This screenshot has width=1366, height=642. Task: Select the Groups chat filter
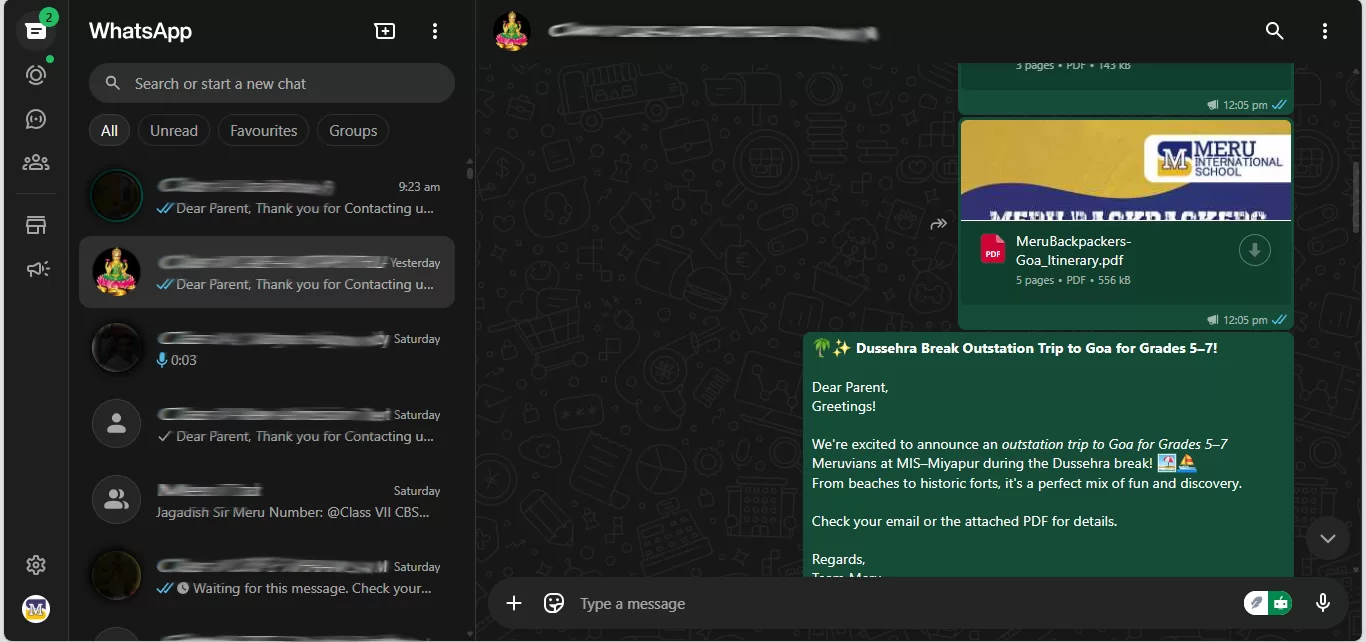coord(353,131)
